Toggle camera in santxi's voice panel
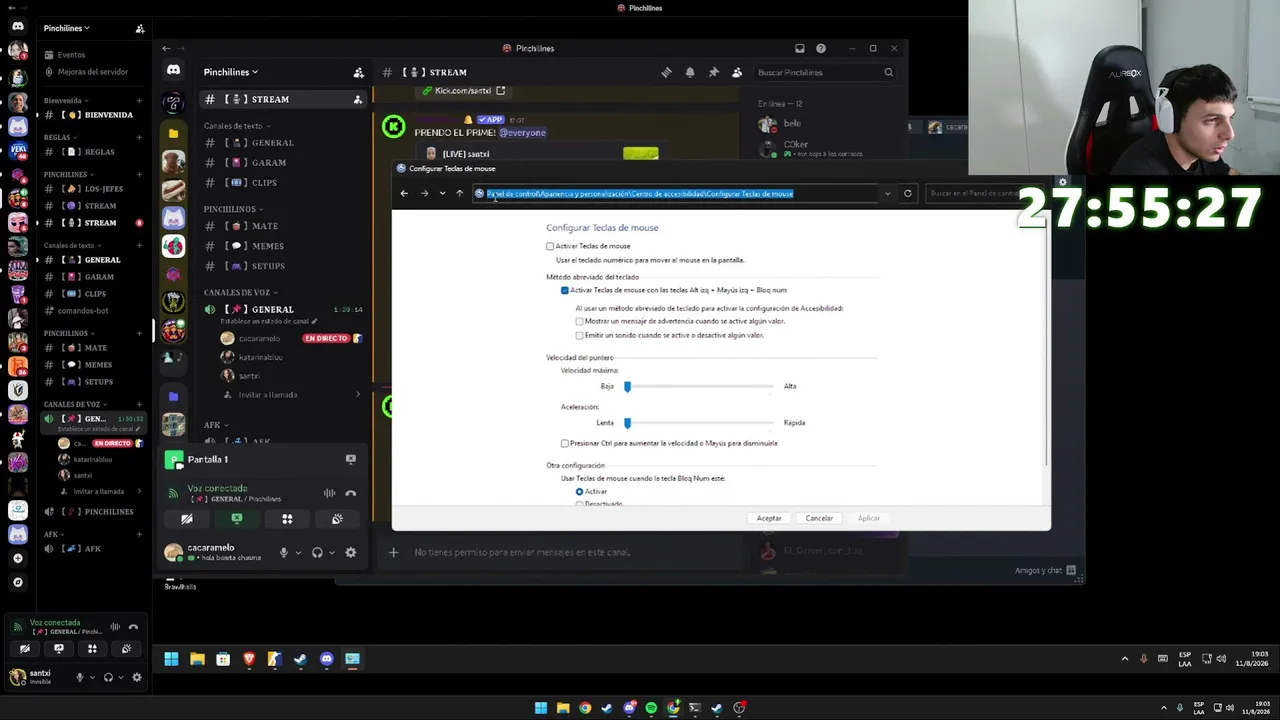This screenshot has height=720, width=1280. (x=25, y=649)
